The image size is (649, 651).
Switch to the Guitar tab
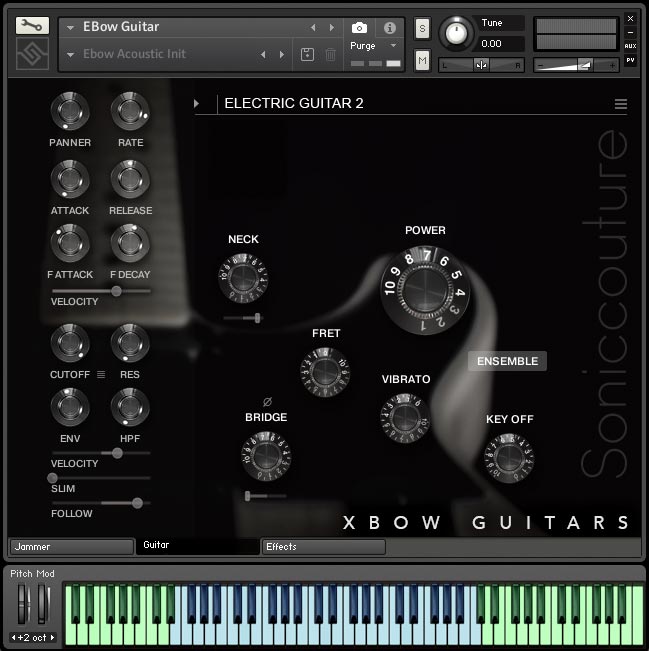pyautogui.click(x=198, y=546)
